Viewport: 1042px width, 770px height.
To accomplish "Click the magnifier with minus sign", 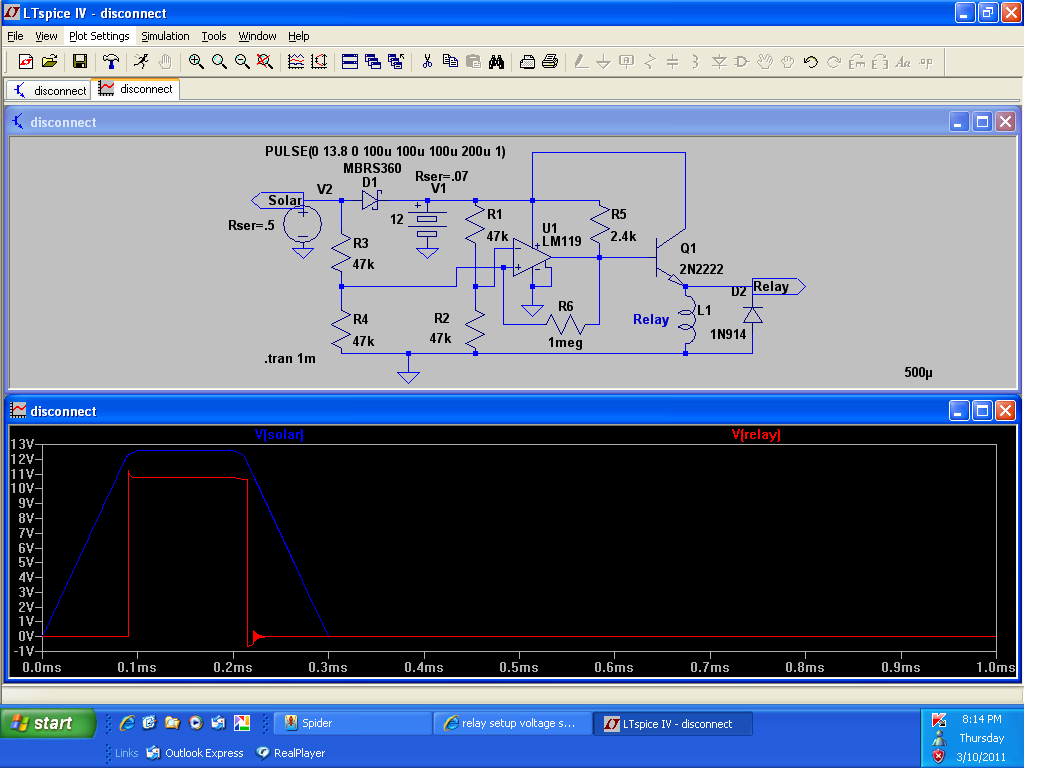I will [242, 62].
